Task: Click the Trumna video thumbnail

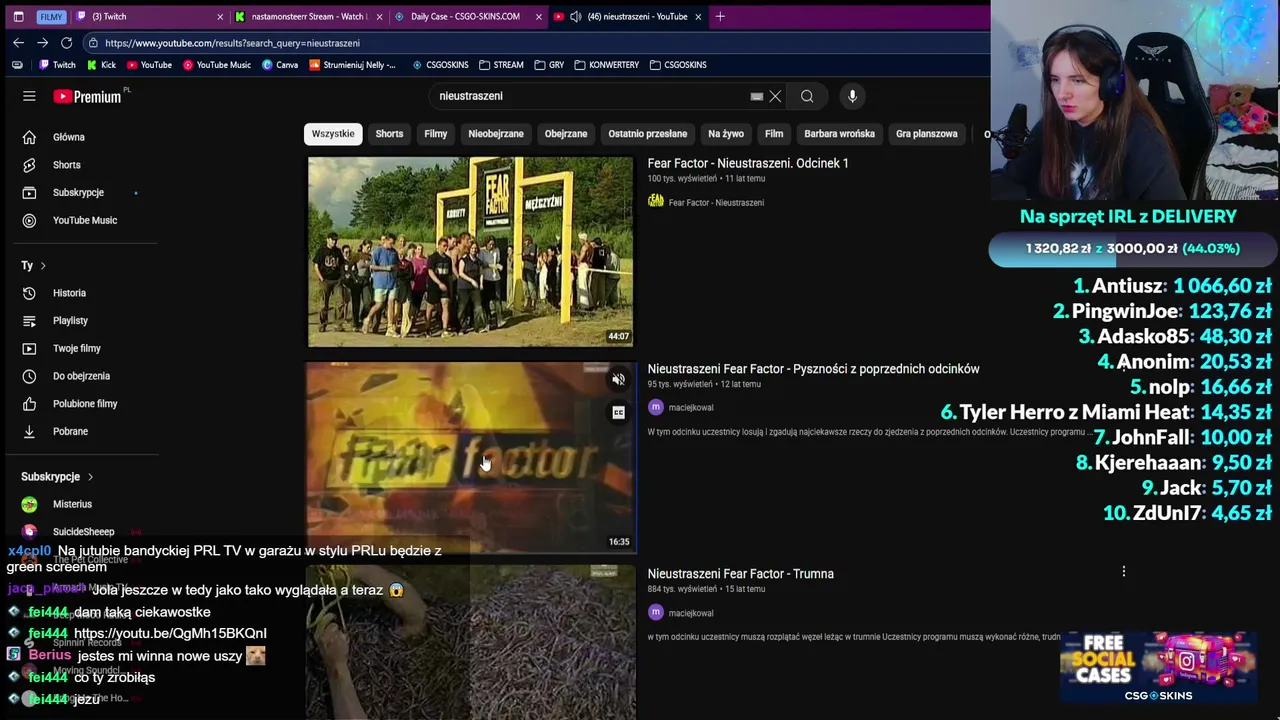Action: click(470, 642)
